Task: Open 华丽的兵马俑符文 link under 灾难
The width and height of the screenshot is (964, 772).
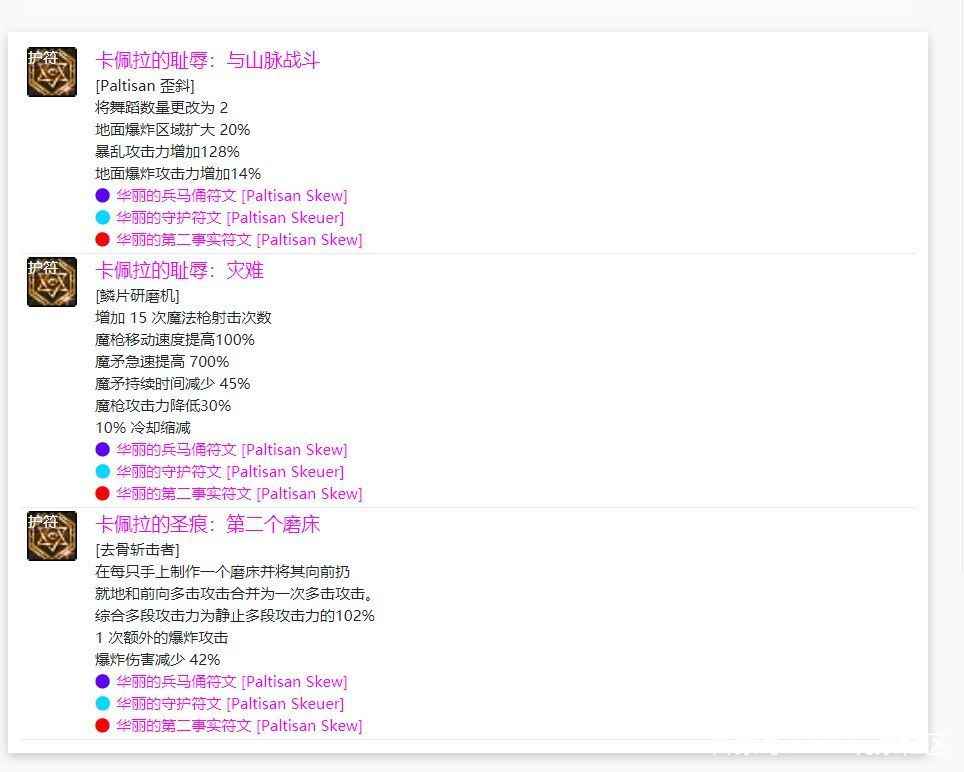Action: point(232,449)
